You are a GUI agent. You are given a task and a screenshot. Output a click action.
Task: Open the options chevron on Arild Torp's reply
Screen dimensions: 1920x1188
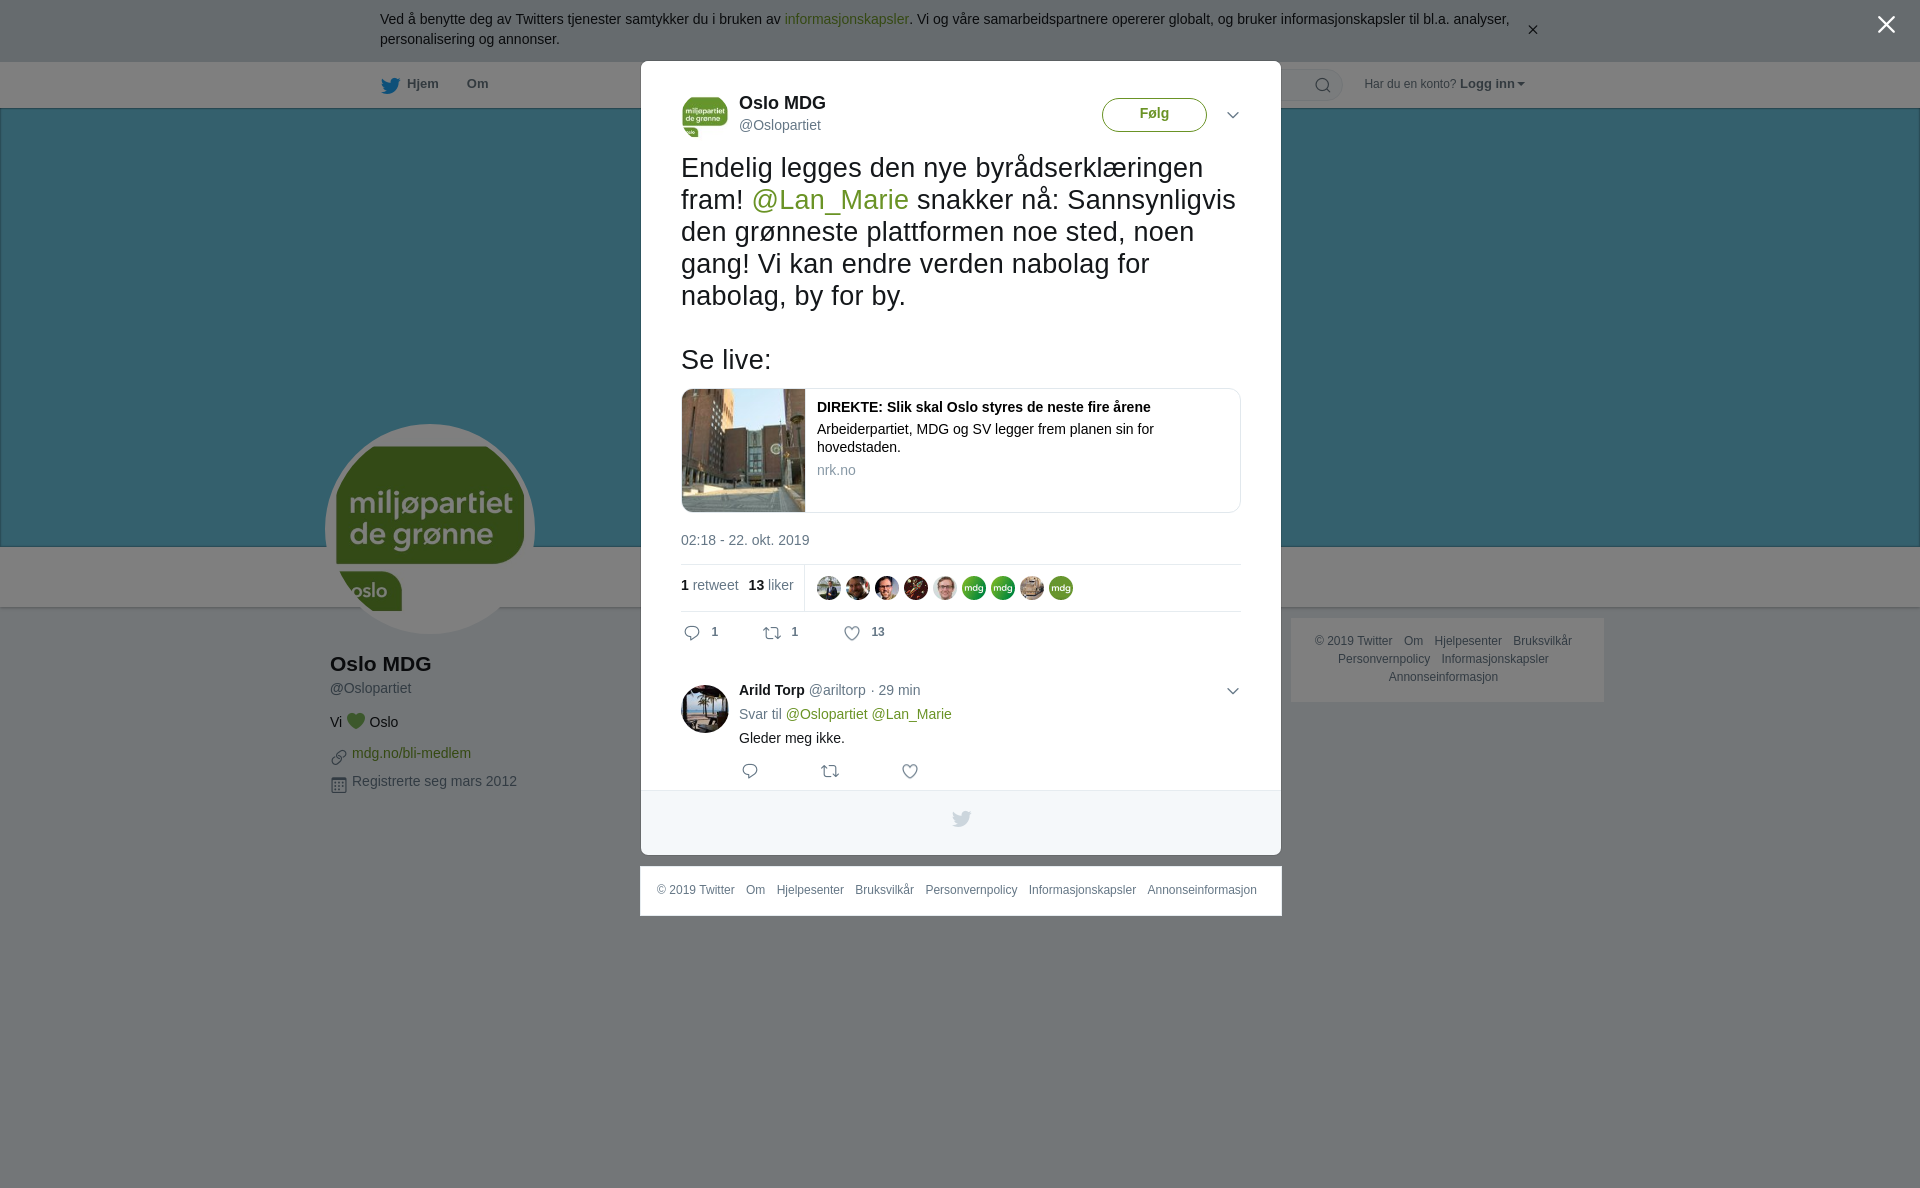pyautogui.click(x=1233, y=691)
